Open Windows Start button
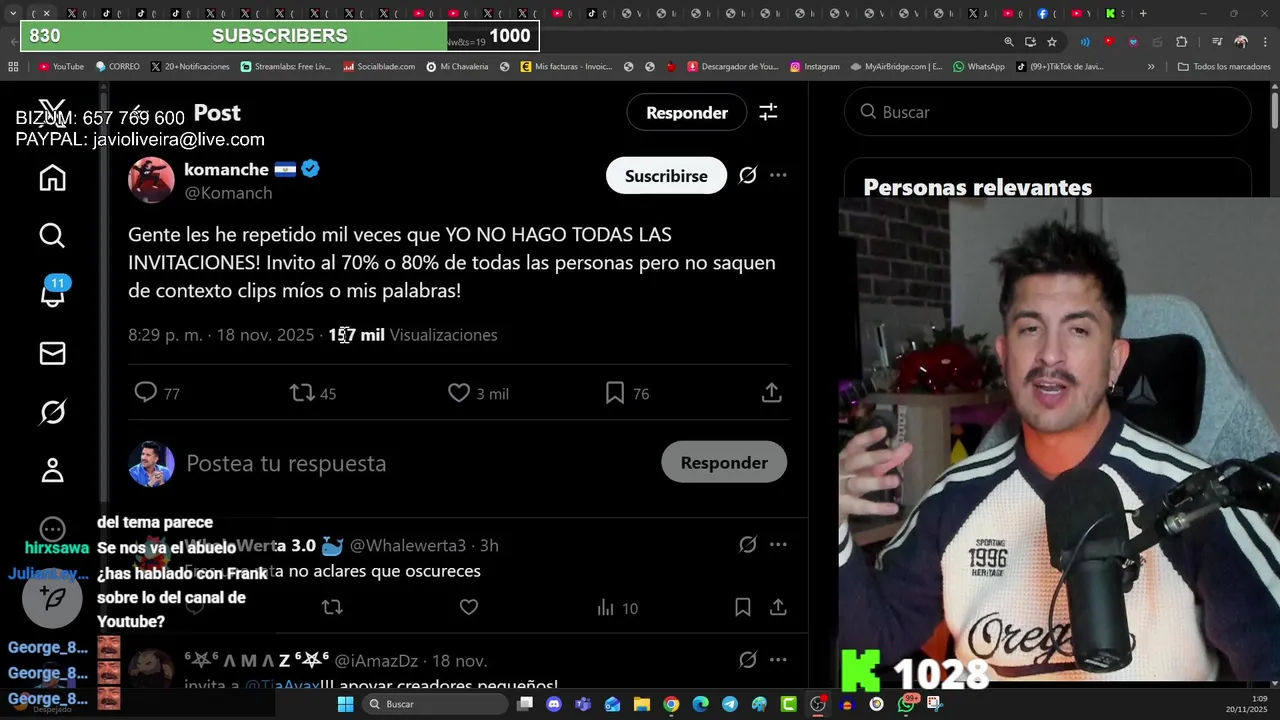Viewport: 1280px width, 720px height. point(345,704)
